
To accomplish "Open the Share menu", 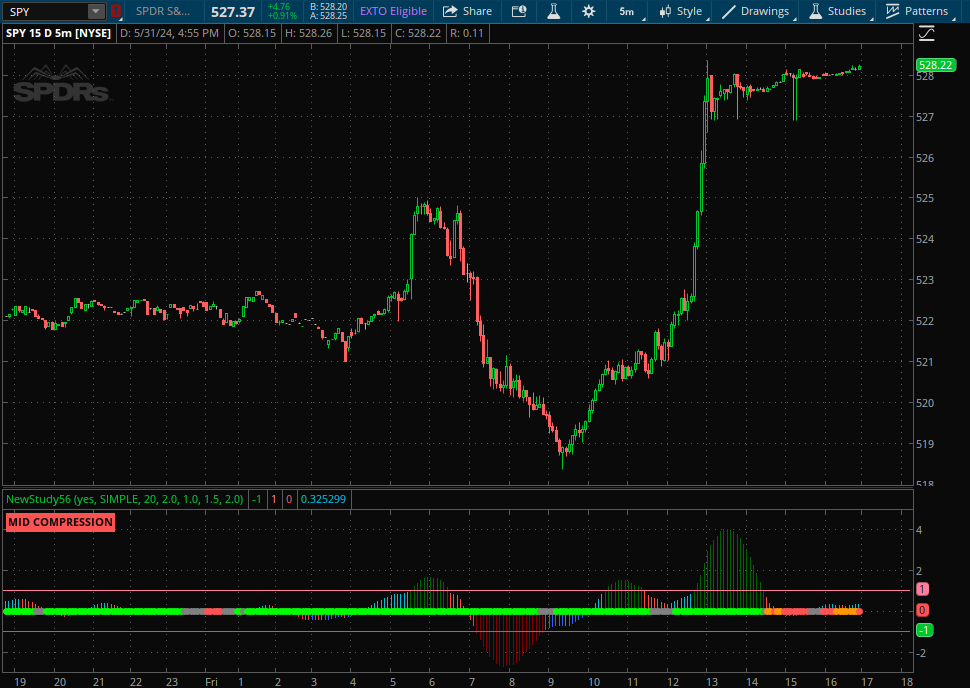I will pyautogui.click(x=467, y=11).
